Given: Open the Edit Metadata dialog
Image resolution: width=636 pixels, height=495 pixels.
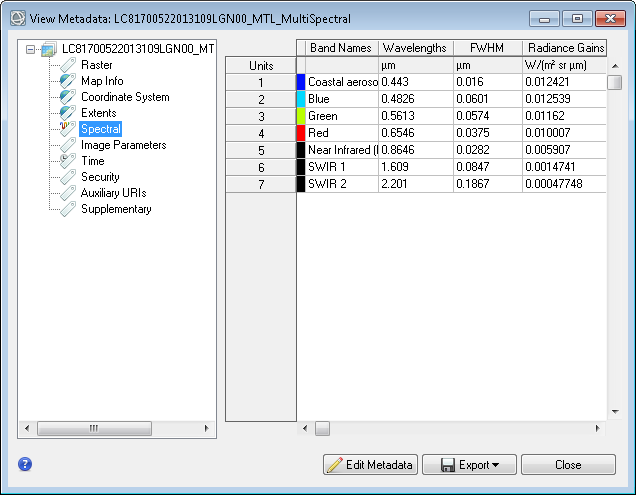Looking at the screenshot, I should point(370,465).
